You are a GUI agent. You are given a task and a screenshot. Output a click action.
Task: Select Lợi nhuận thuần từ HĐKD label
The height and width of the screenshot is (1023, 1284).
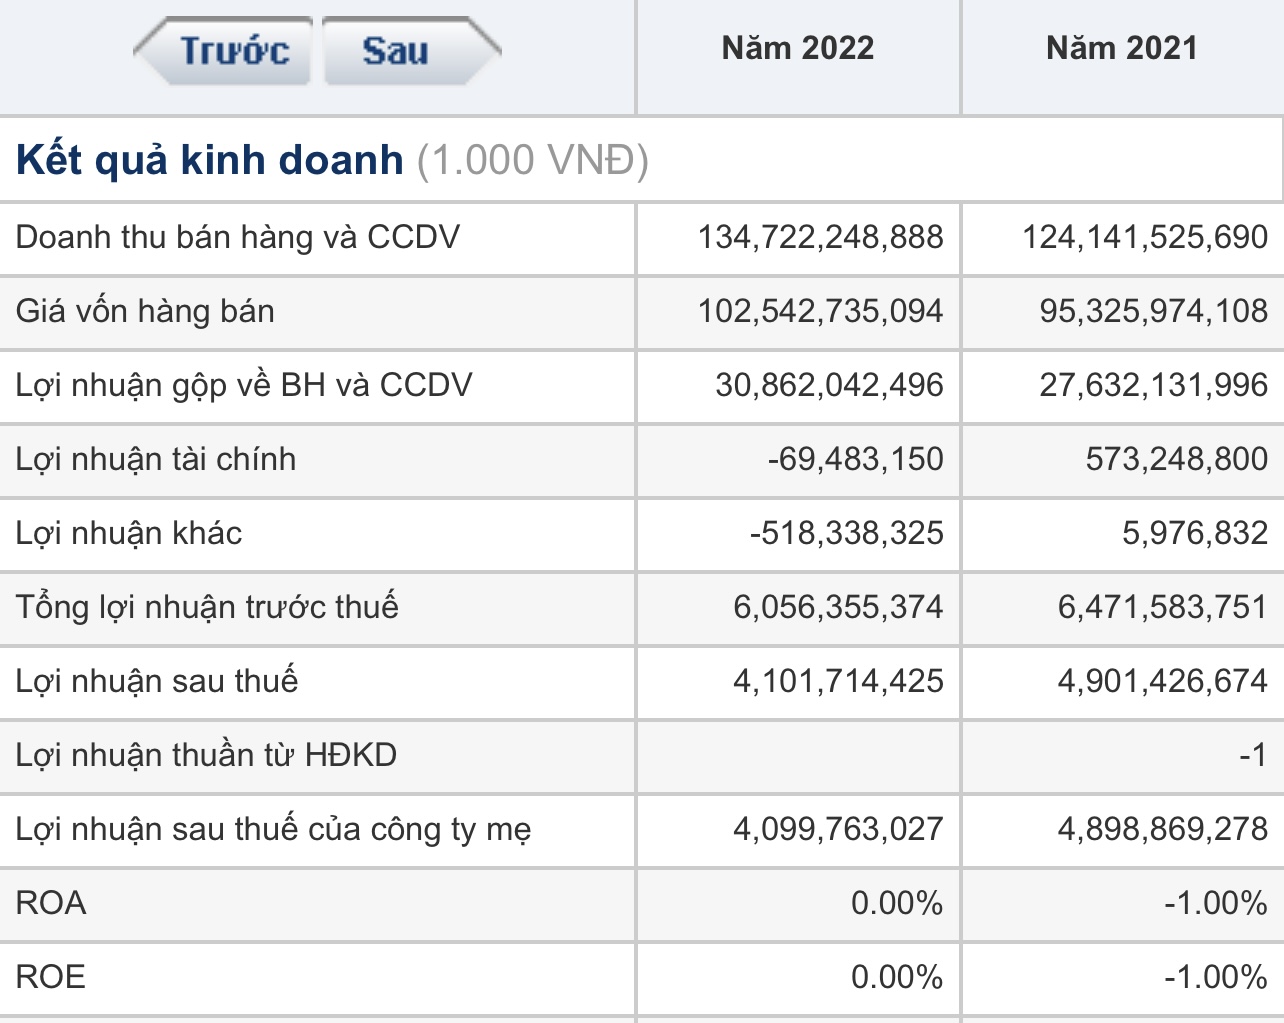tap(206, 755)
